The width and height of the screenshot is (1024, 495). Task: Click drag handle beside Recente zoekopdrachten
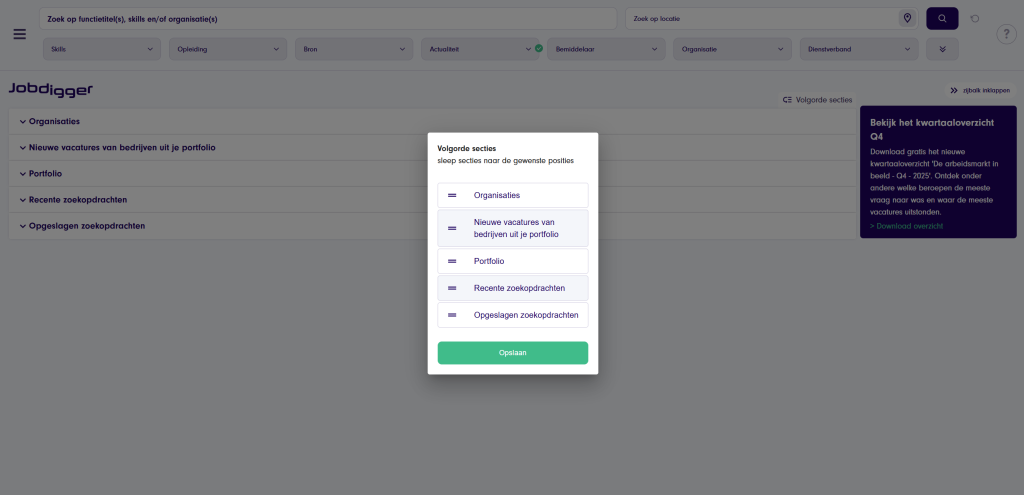(x=452, y=288)
